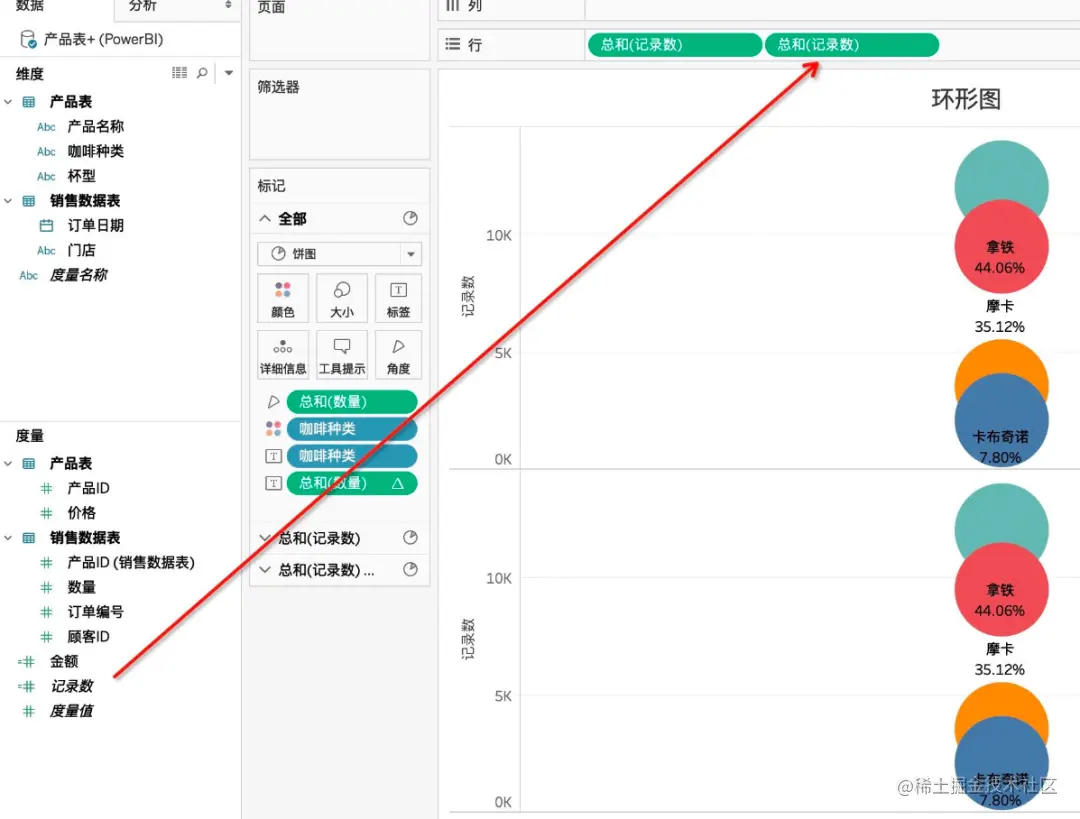This screenshot has height=819, width=1080.
Task: Switch to the 分析 tab
Action: [143, 6]
